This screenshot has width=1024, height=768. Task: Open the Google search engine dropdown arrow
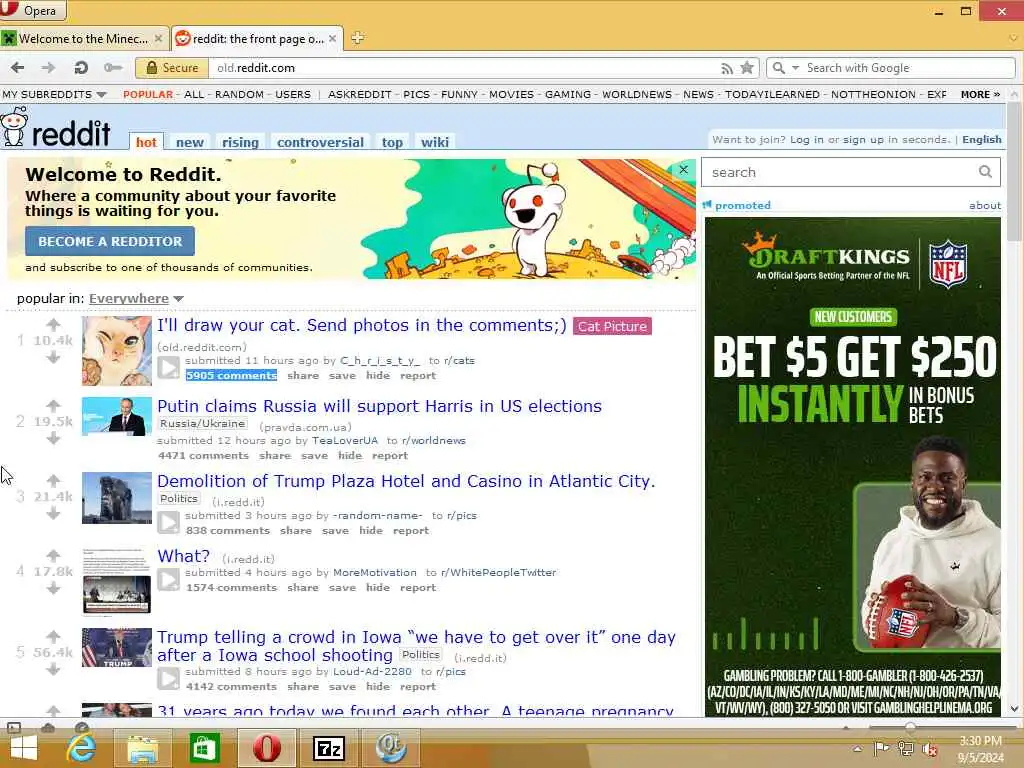point(795,68)
